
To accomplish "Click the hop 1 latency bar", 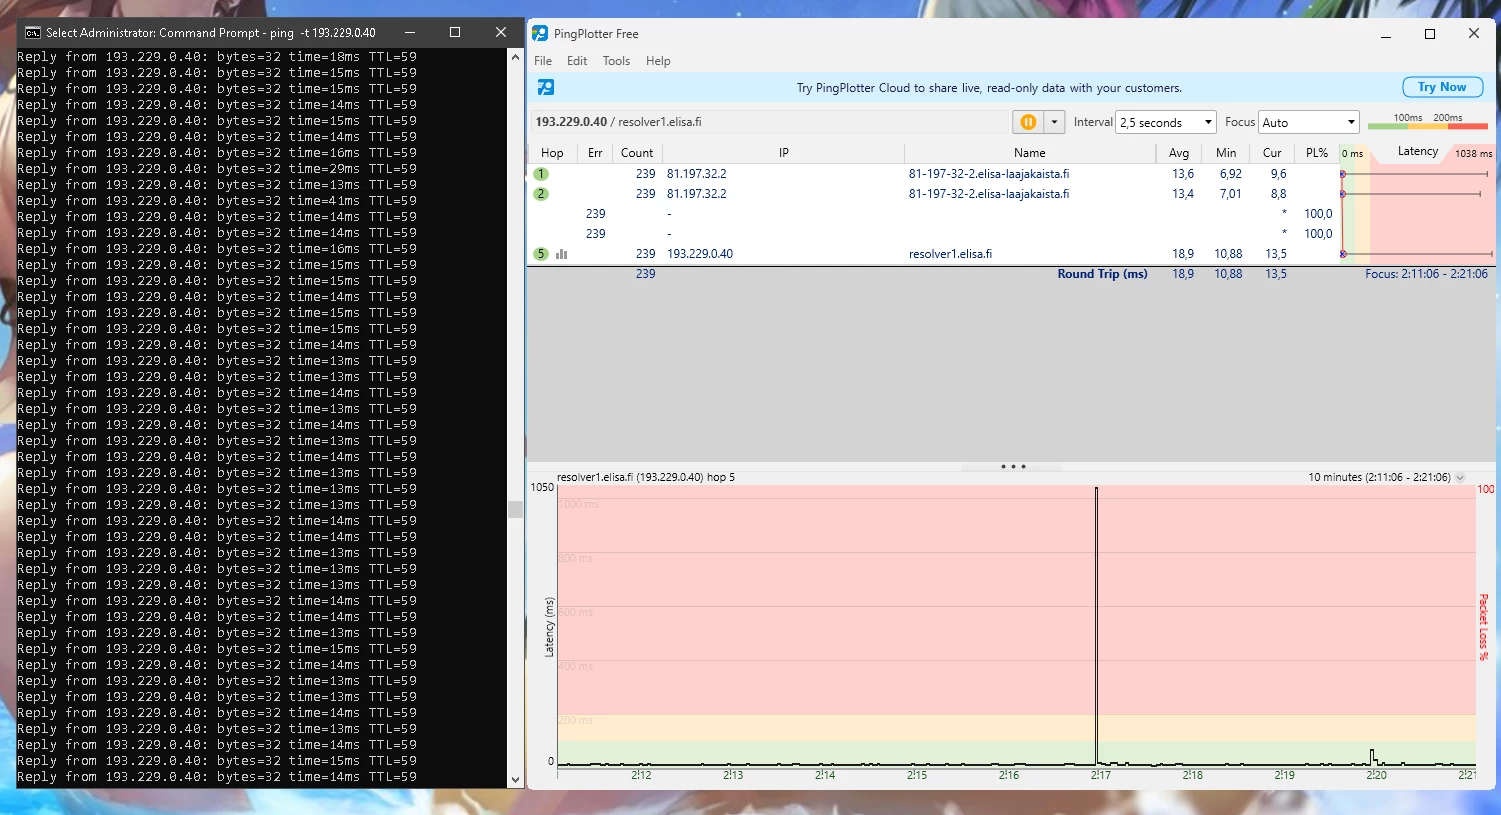I will click(1415, 174).
